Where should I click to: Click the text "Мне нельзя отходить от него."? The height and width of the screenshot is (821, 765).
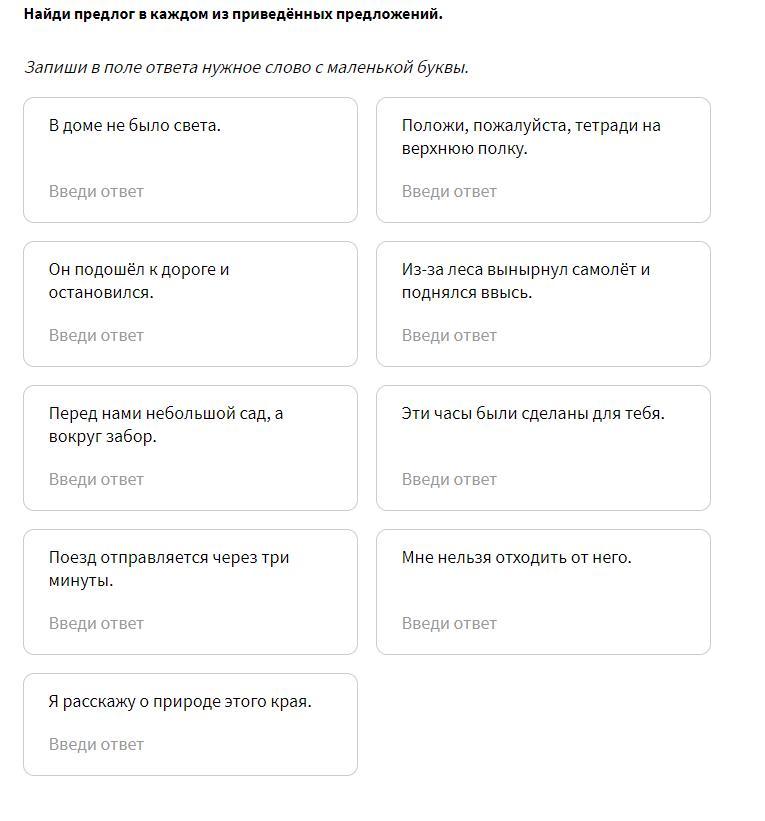coord(517,557)
